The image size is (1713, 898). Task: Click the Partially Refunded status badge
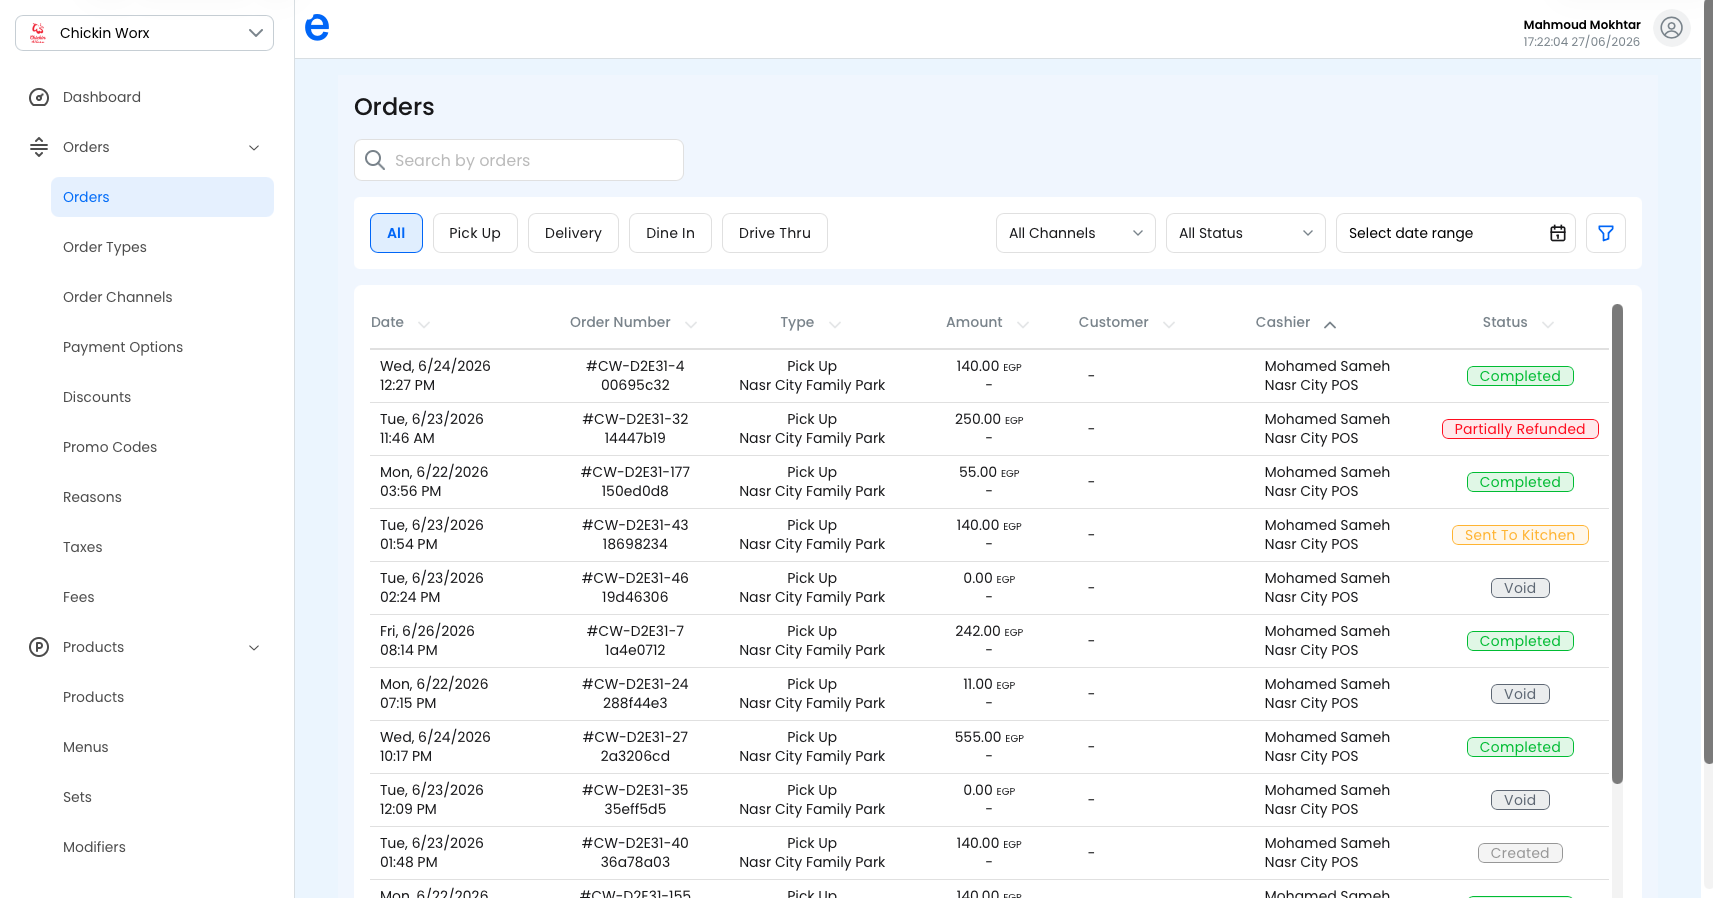[x=1520, y=429]
